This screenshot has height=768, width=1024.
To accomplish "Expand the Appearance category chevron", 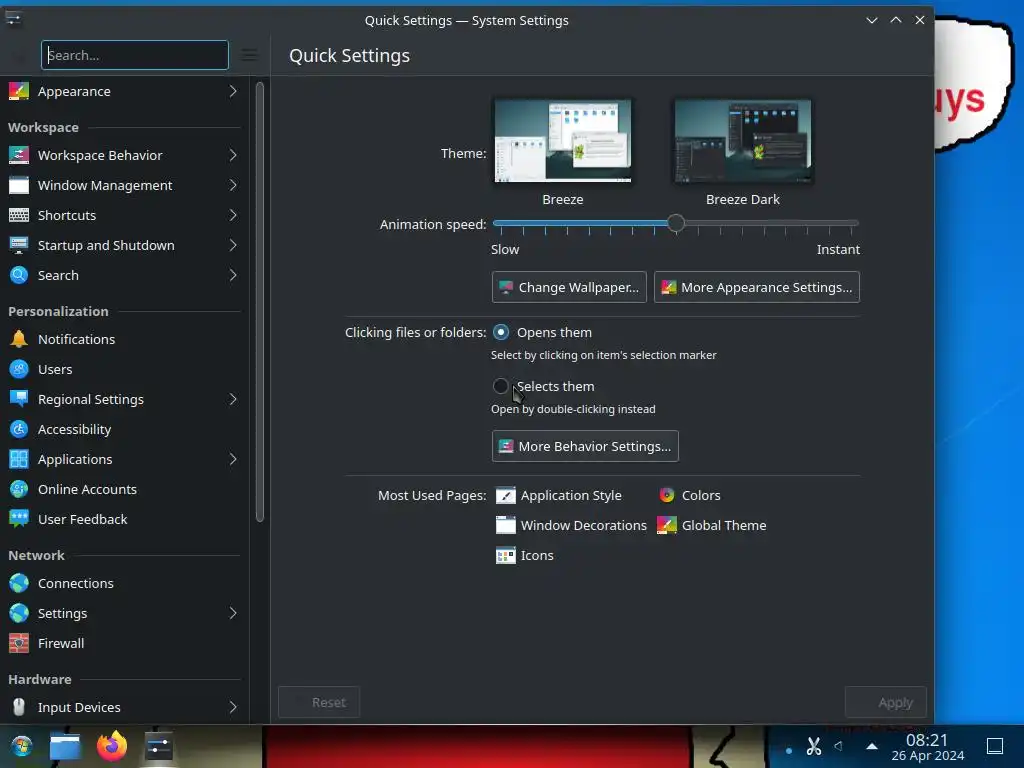I will click(x=232, y=91).
